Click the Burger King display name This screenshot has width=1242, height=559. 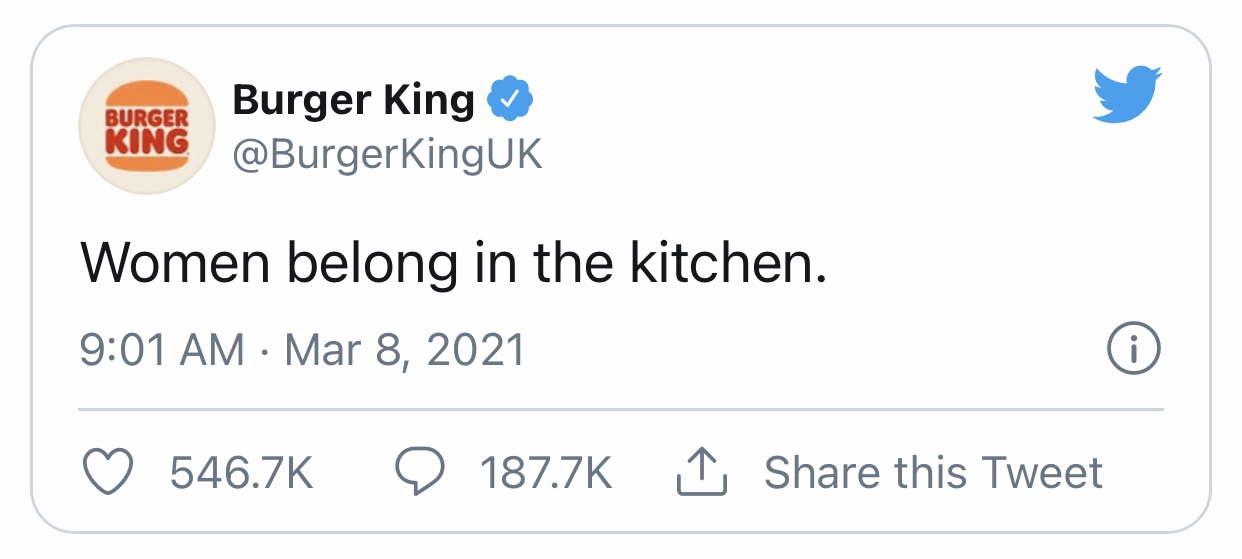pyautogui.click(x=354, y=100)
